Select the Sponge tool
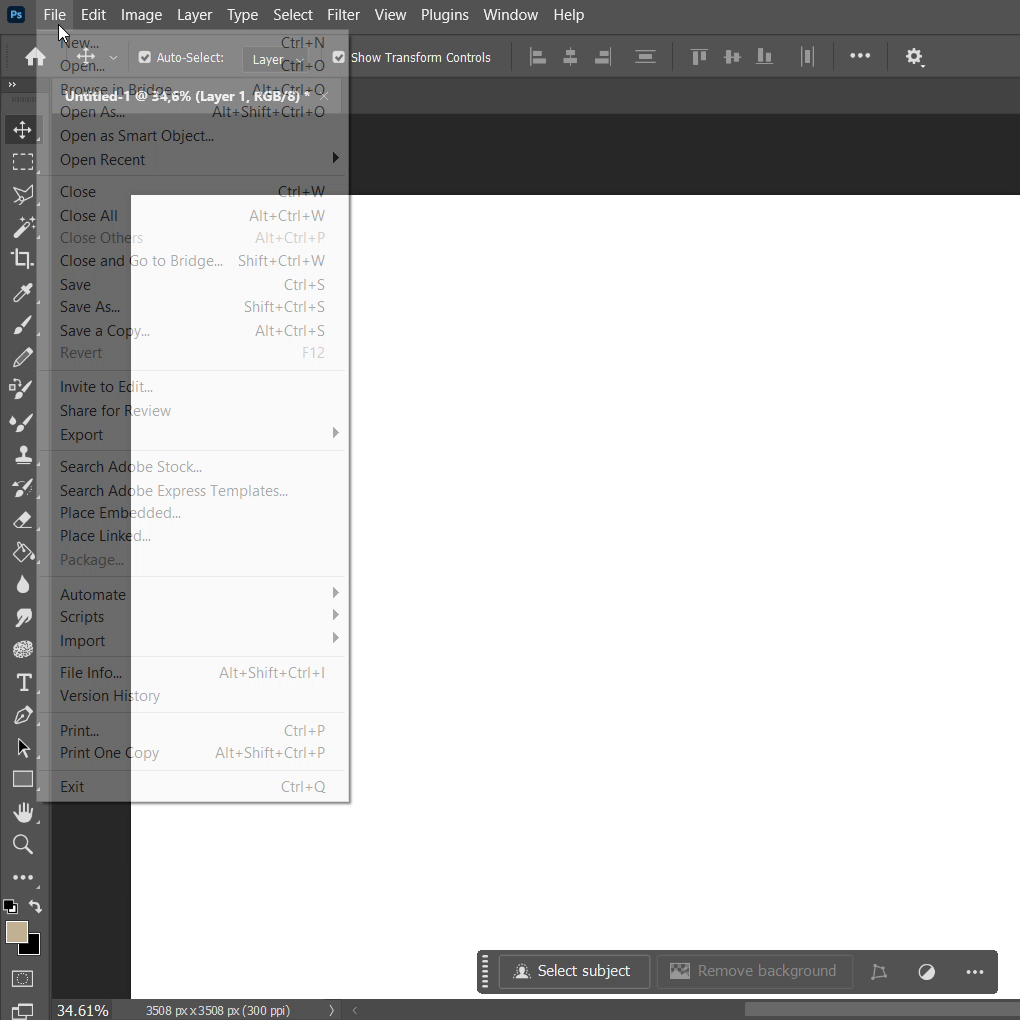The height and width of the screenshot is (1020, 1020). pos(23,649)
